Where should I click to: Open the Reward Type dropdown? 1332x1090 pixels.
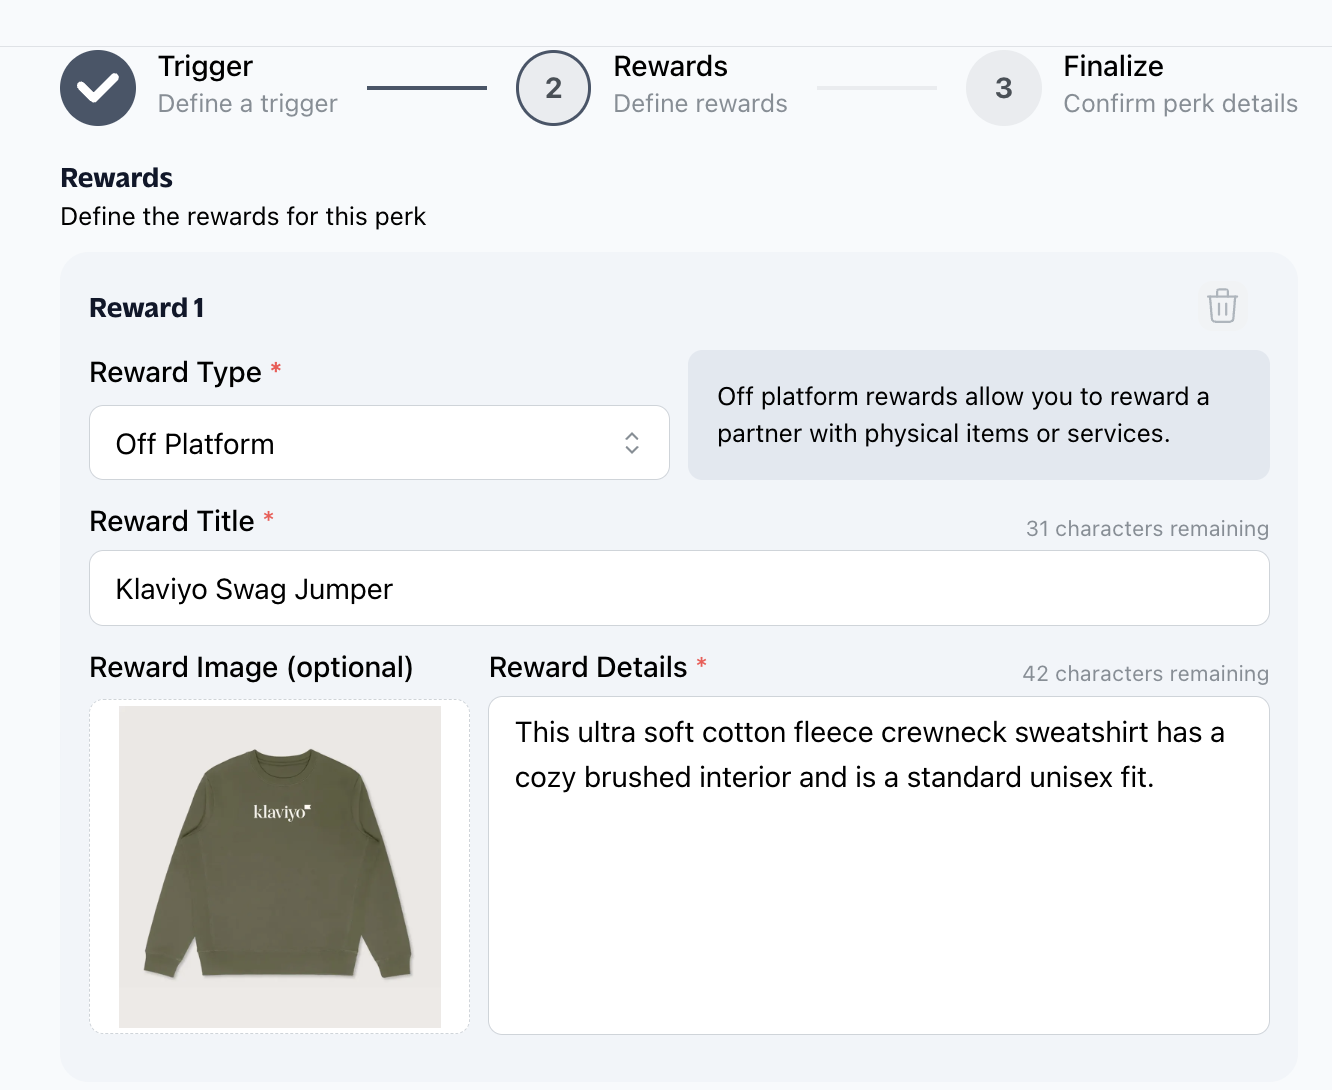379,443
